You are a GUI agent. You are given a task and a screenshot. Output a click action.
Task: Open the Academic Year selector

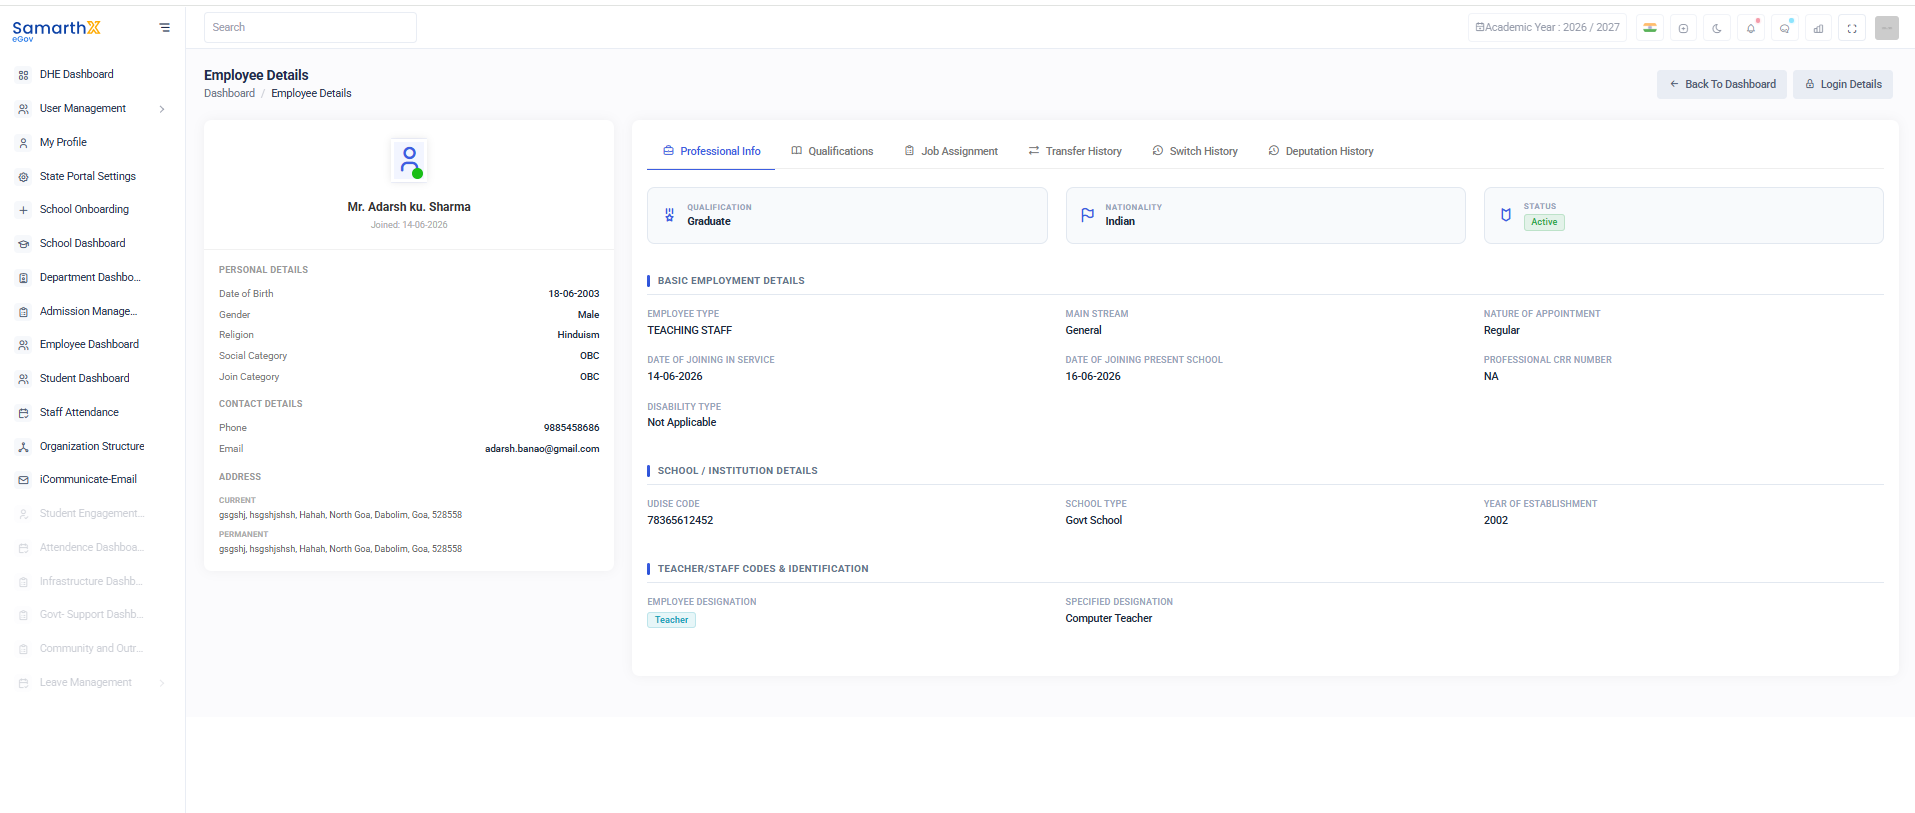tap(1547, 28)
